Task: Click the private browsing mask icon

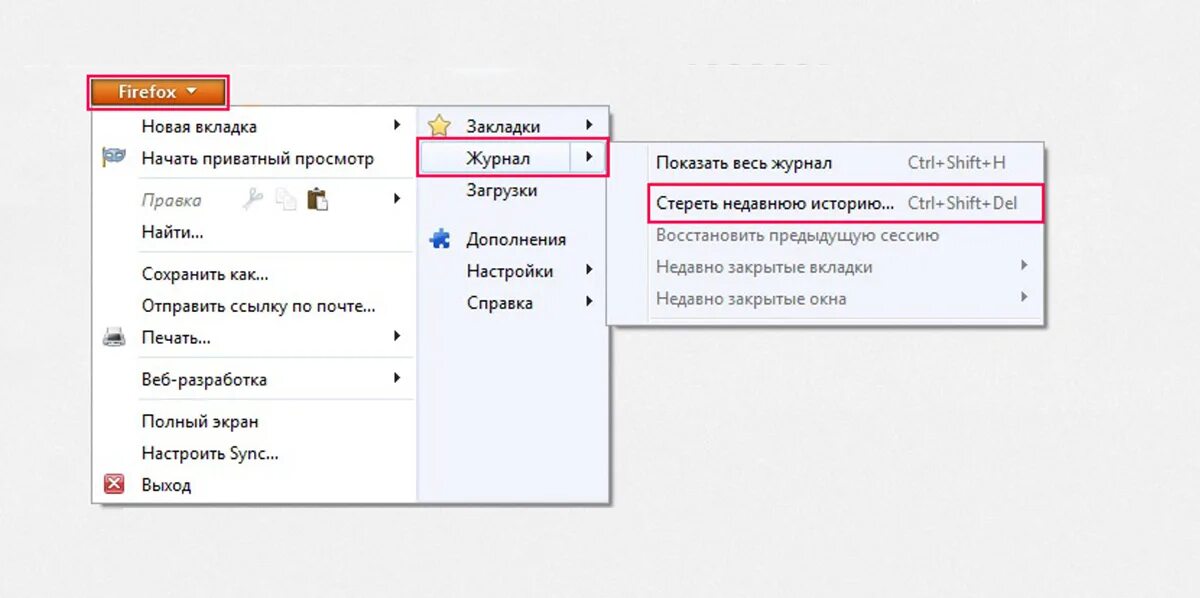Action: click(x=114, y=158)
